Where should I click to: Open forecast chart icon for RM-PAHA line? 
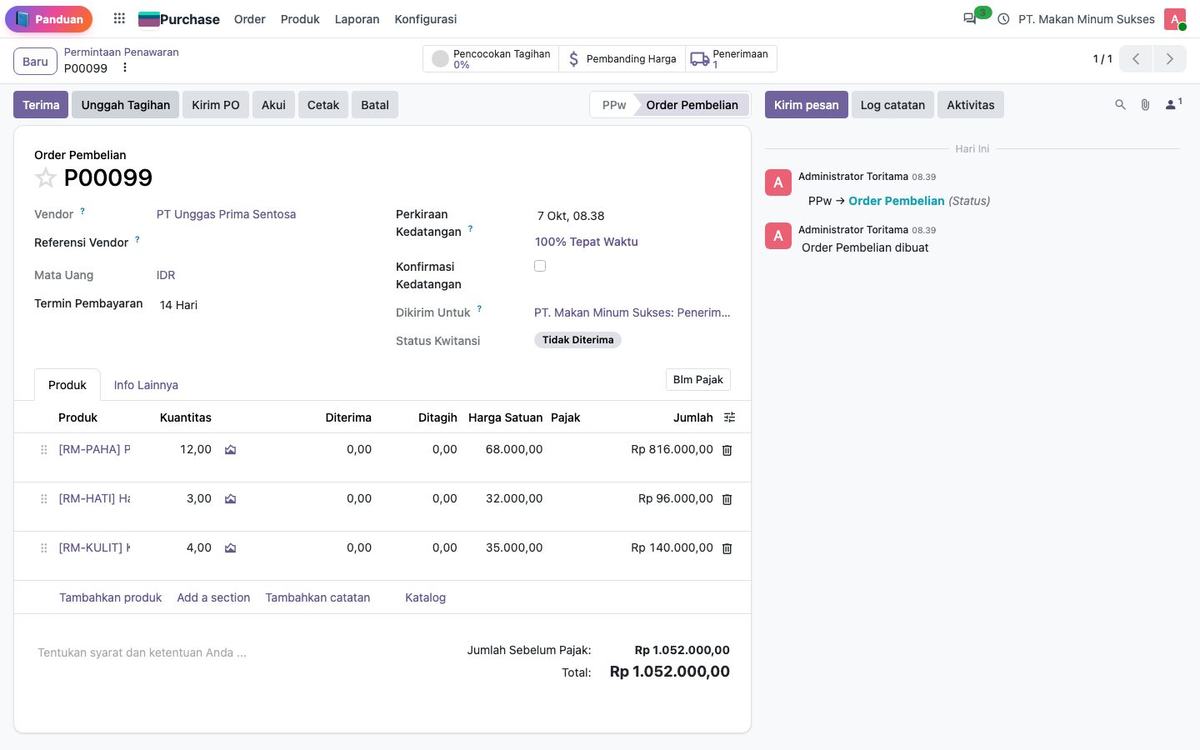coord(230,450)
